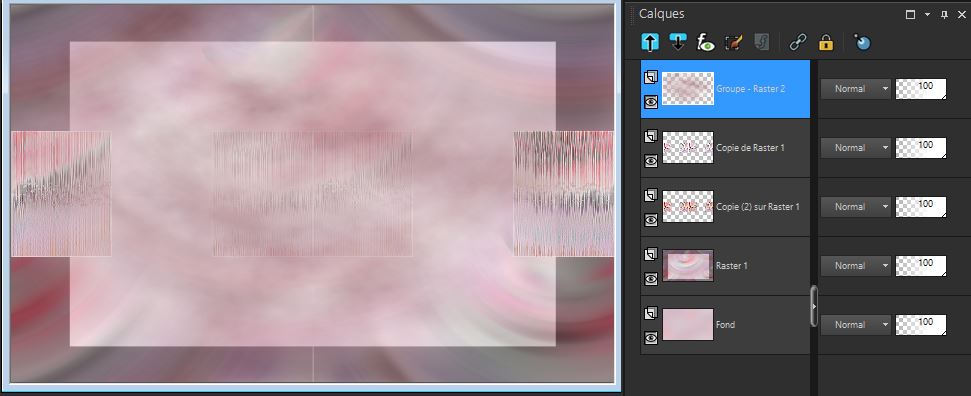Click the blue globe icon in Calques toolbar
971x396 pixels.
click(862, 42)
